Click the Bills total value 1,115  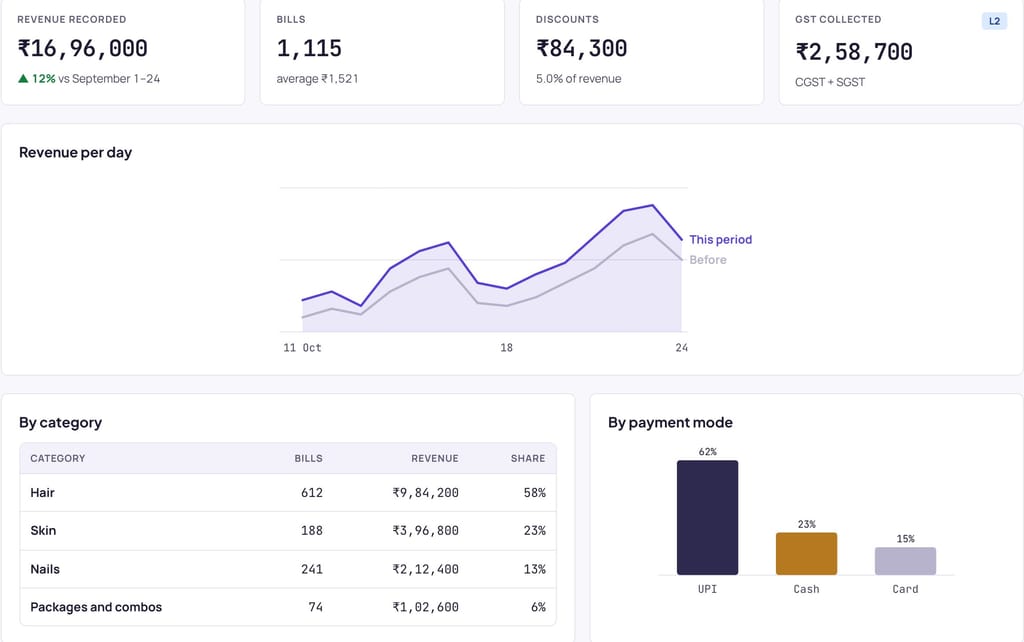(309, 48)
